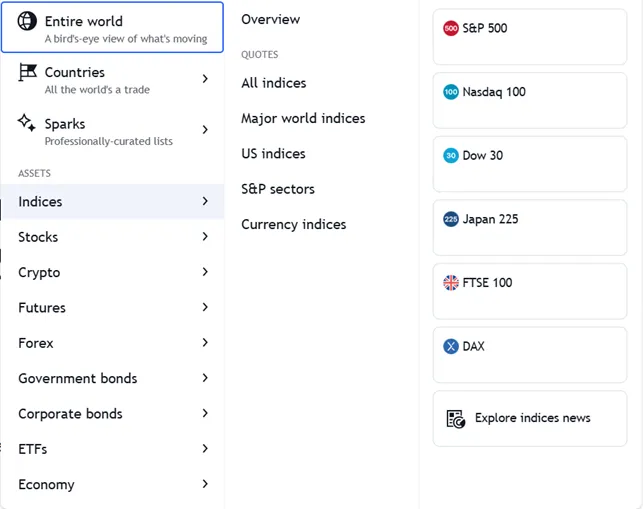Click the DAX blue X icon
The height and width of the screenshot is (509, 643).
click(450, 347)
